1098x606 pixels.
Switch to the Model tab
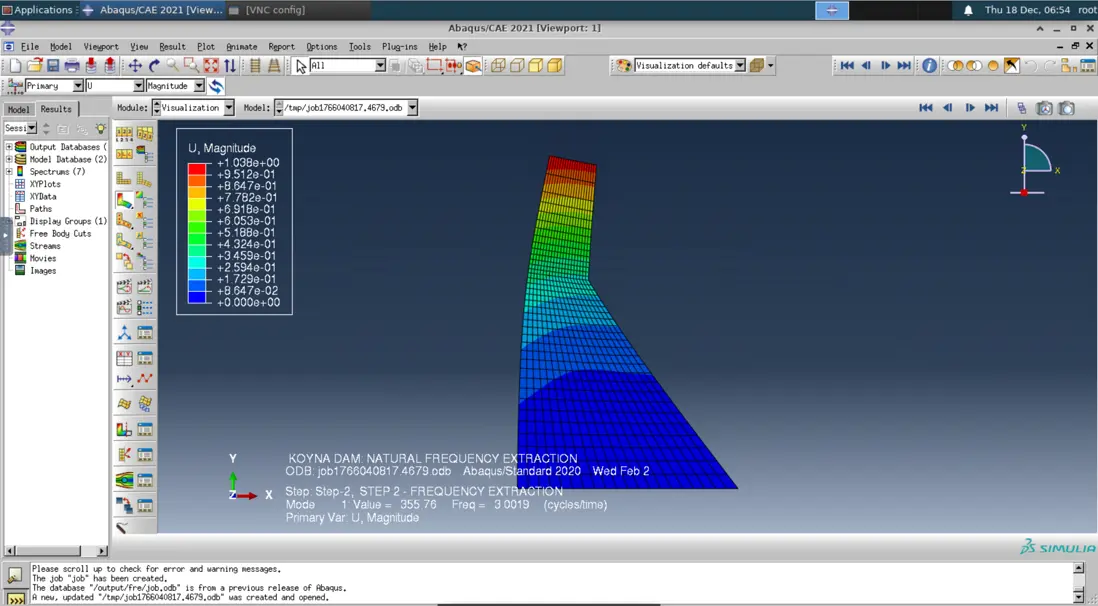pyautogui.click(x=18, y=109)
